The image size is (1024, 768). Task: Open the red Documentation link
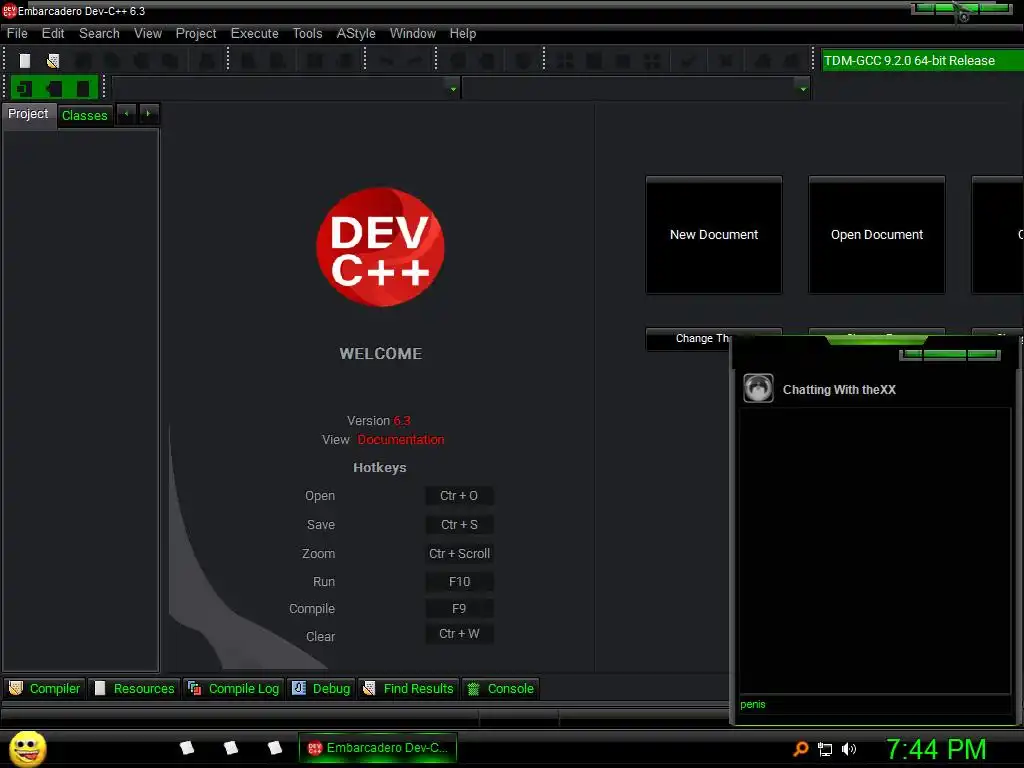coord(401,440)
